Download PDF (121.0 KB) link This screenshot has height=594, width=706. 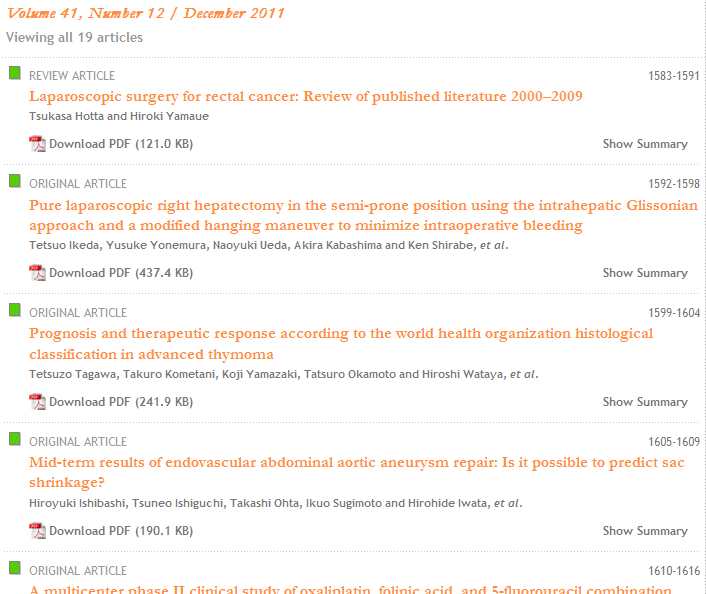121,144
